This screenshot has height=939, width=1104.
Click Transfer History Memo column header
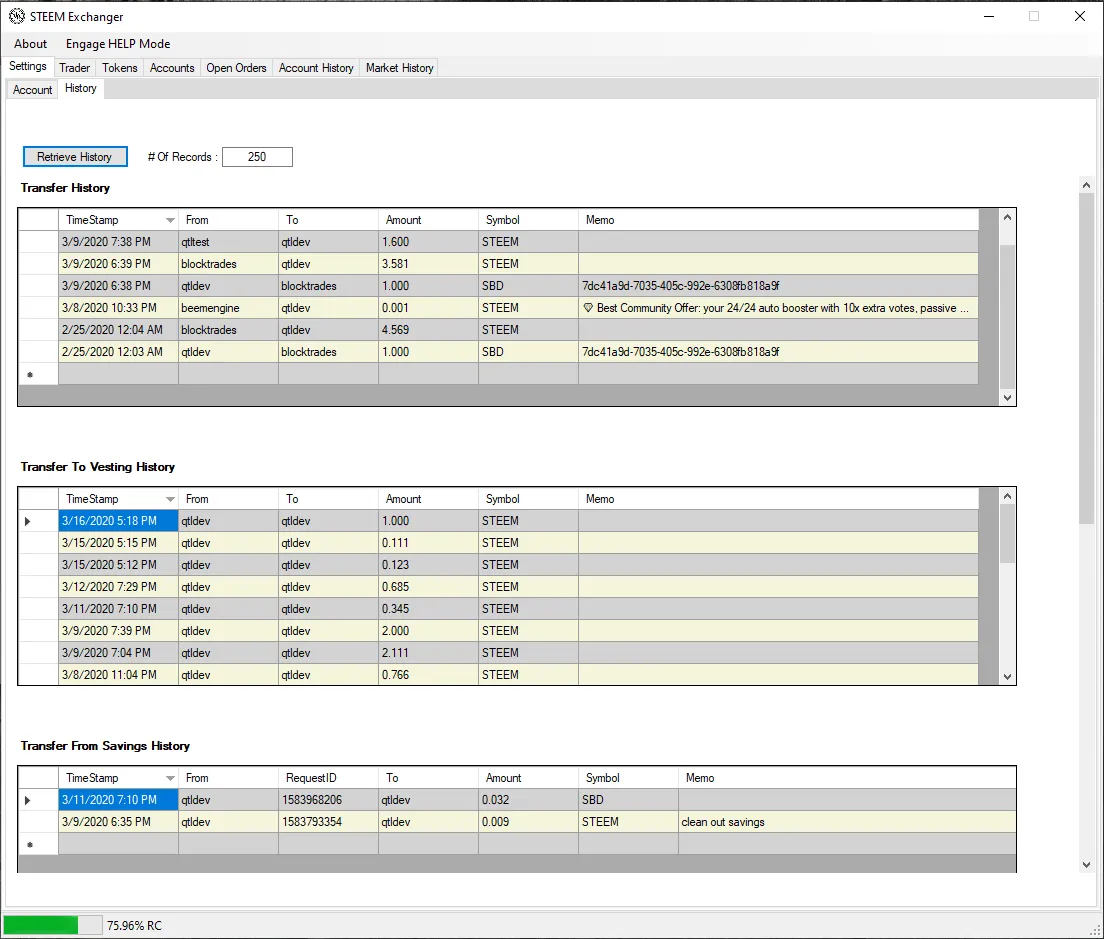pos(778,220)
